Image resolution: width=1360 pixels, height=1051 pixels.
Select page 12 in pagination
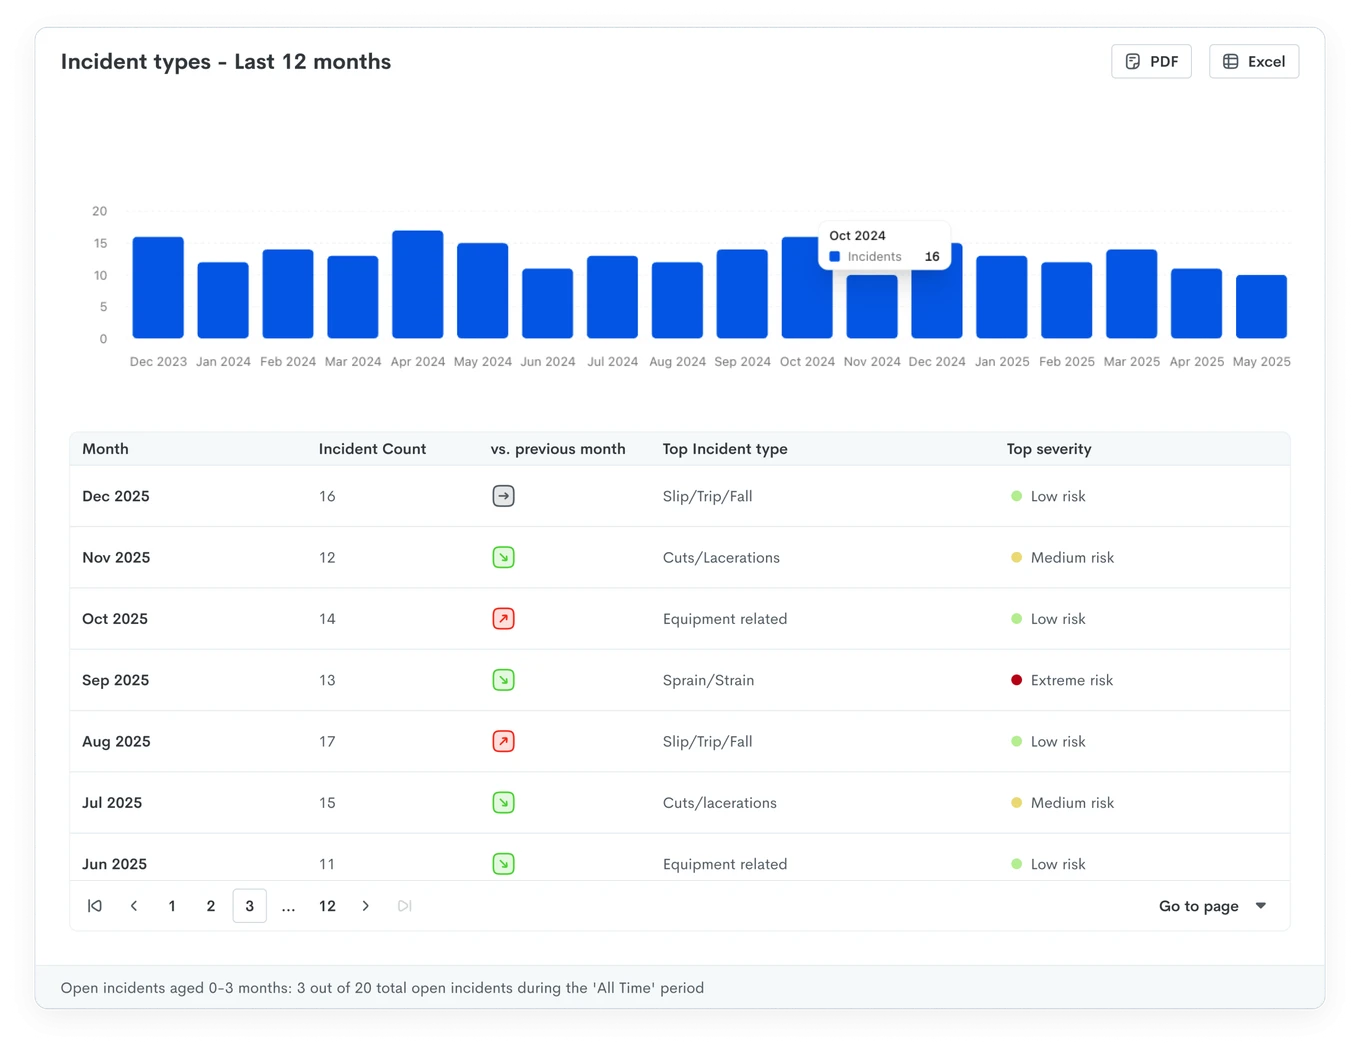327,906
